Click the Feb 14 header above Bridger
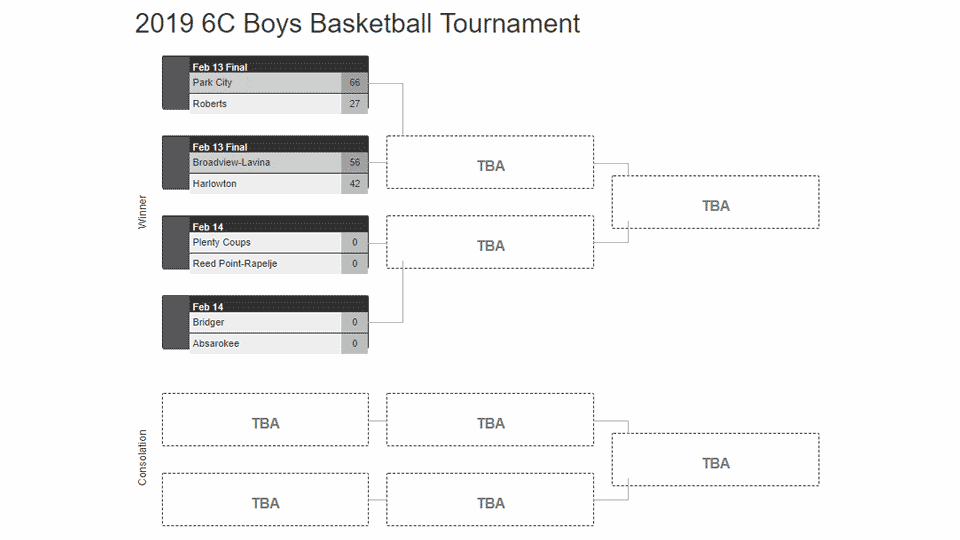Viewport: 960px width, 540px height. coord(208,307)
